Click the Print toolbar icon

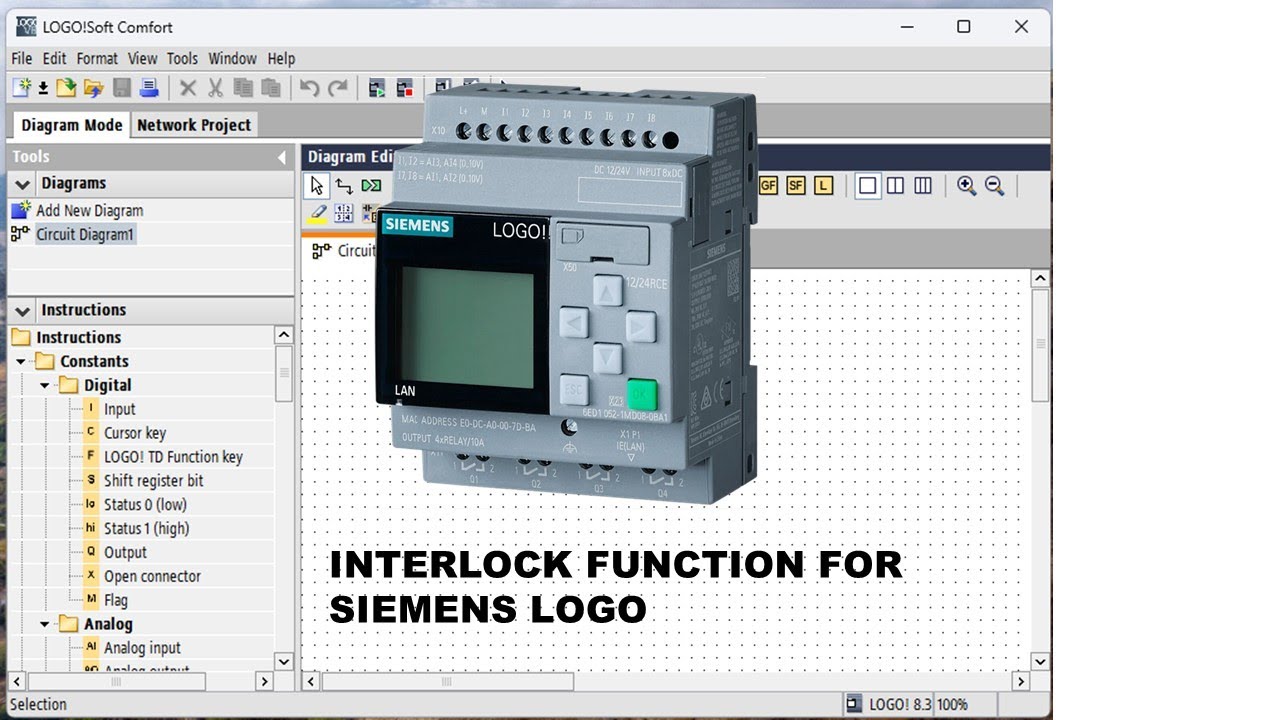point(149,88)
